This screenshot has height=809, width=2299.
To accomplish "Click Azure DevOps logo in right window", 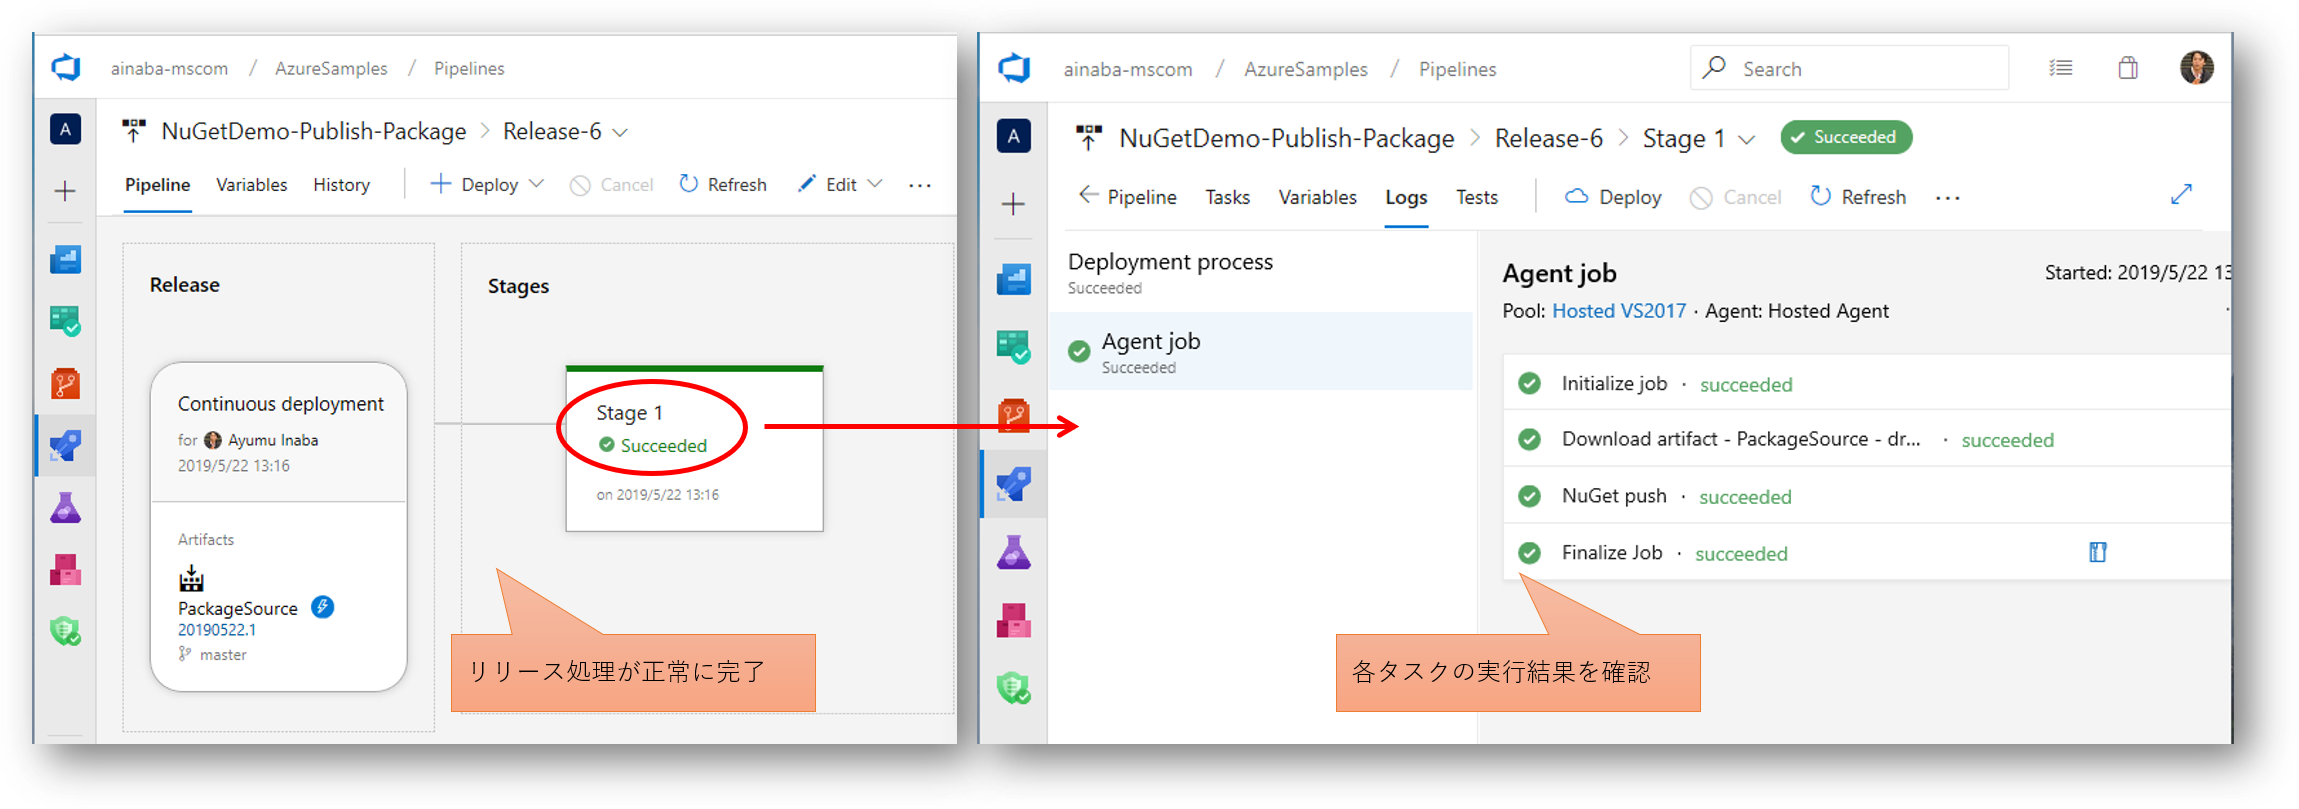I will point(1014,68).
